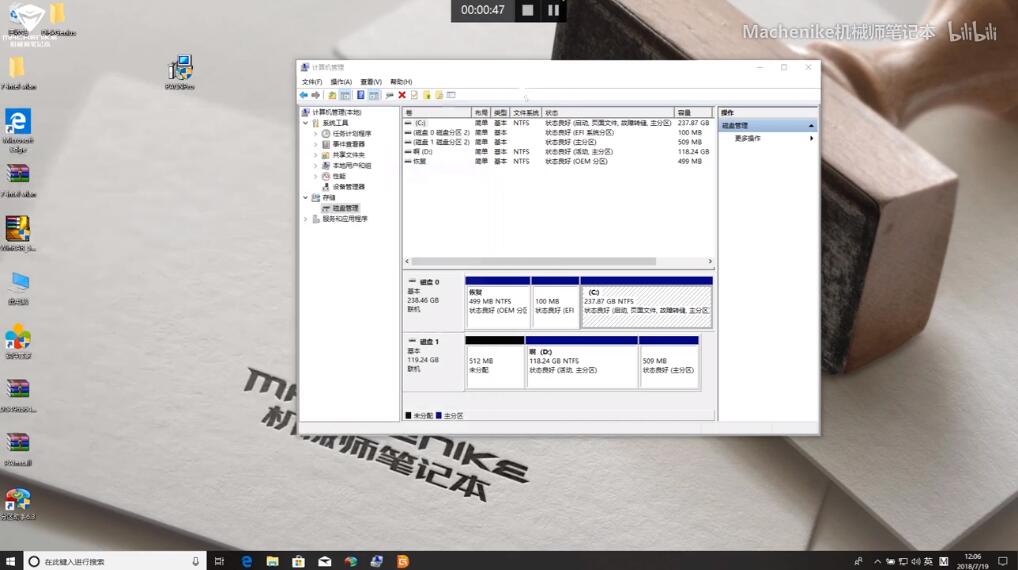Click the 类型 column header

click(x=501, y=113)
